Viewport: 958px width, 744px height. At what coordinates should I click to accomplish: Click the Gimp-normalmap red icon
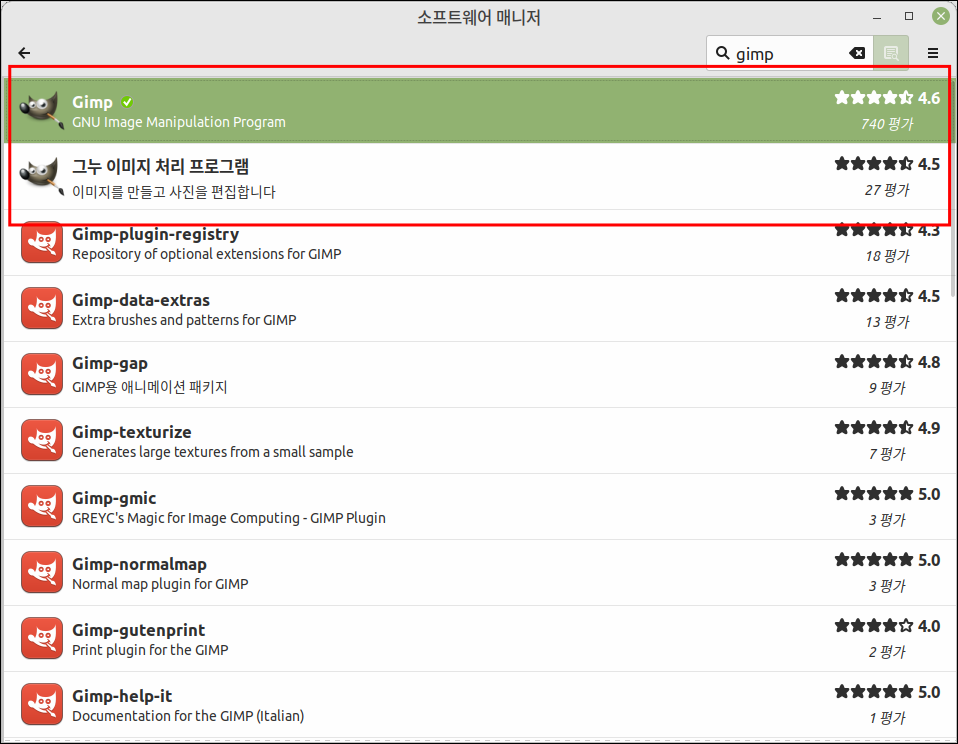pyautogui.click(x=42, y=572)
